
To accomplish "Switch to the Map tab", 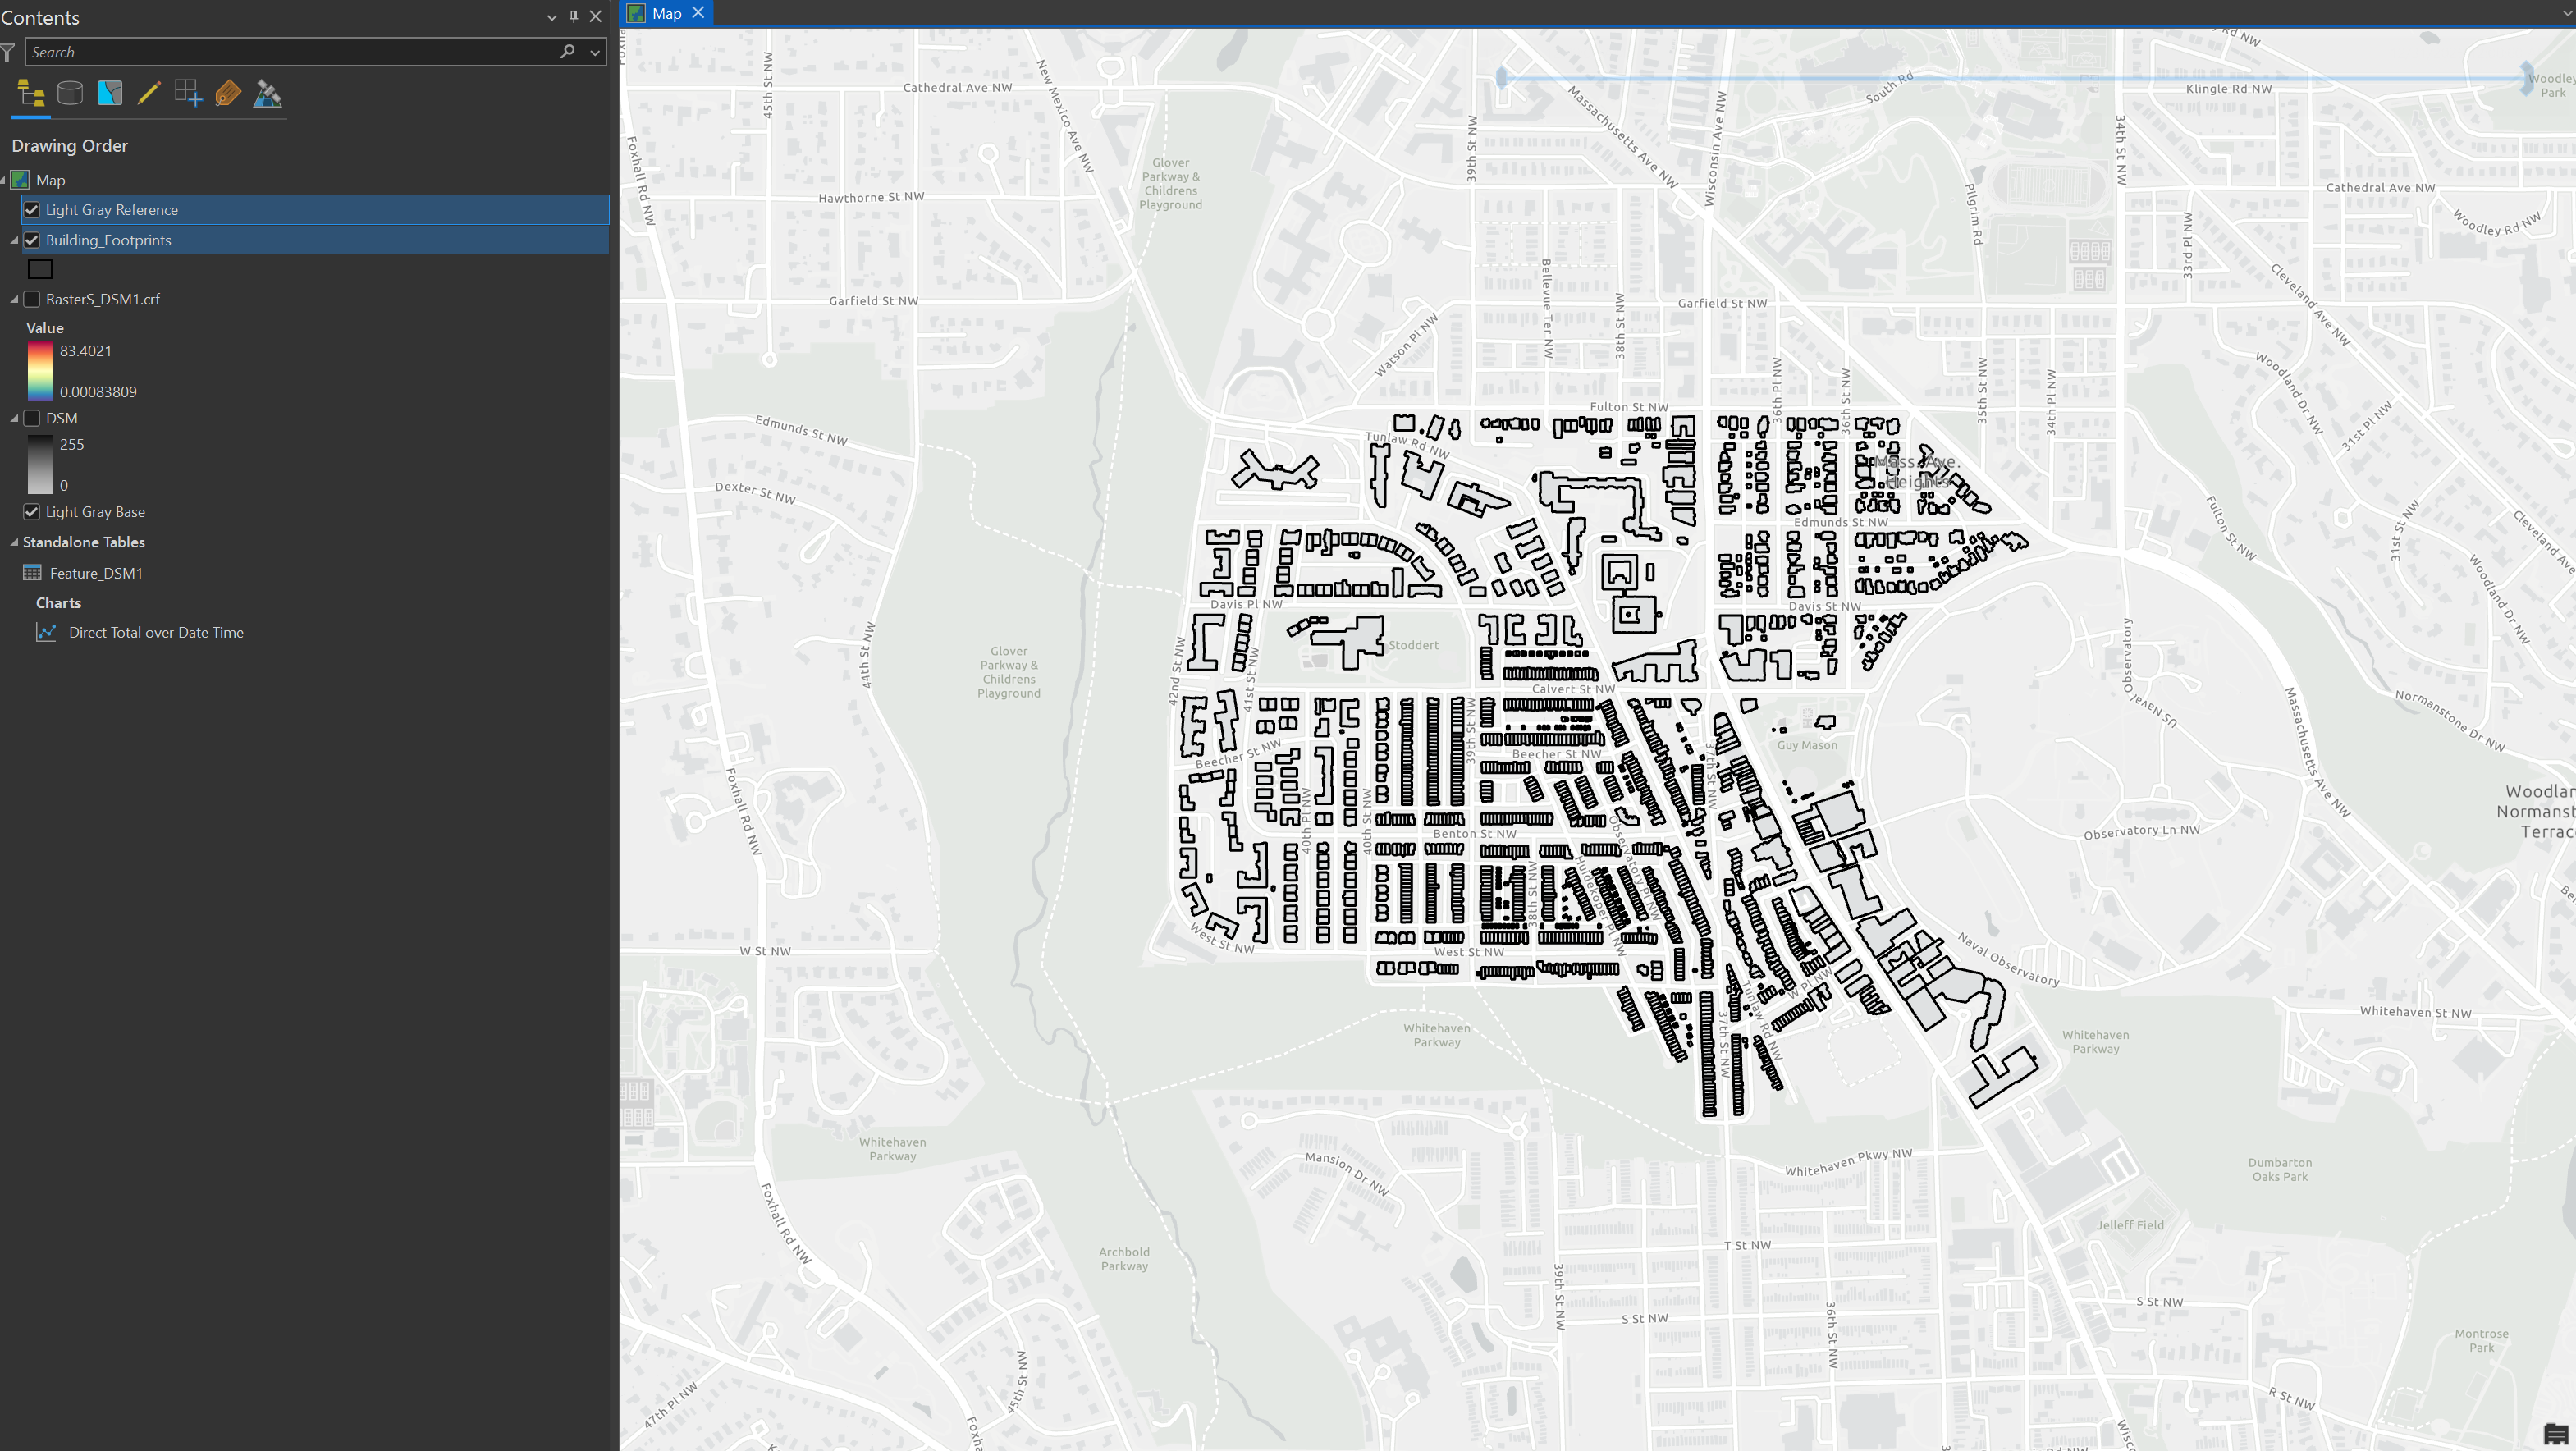I will coord(668,13).
